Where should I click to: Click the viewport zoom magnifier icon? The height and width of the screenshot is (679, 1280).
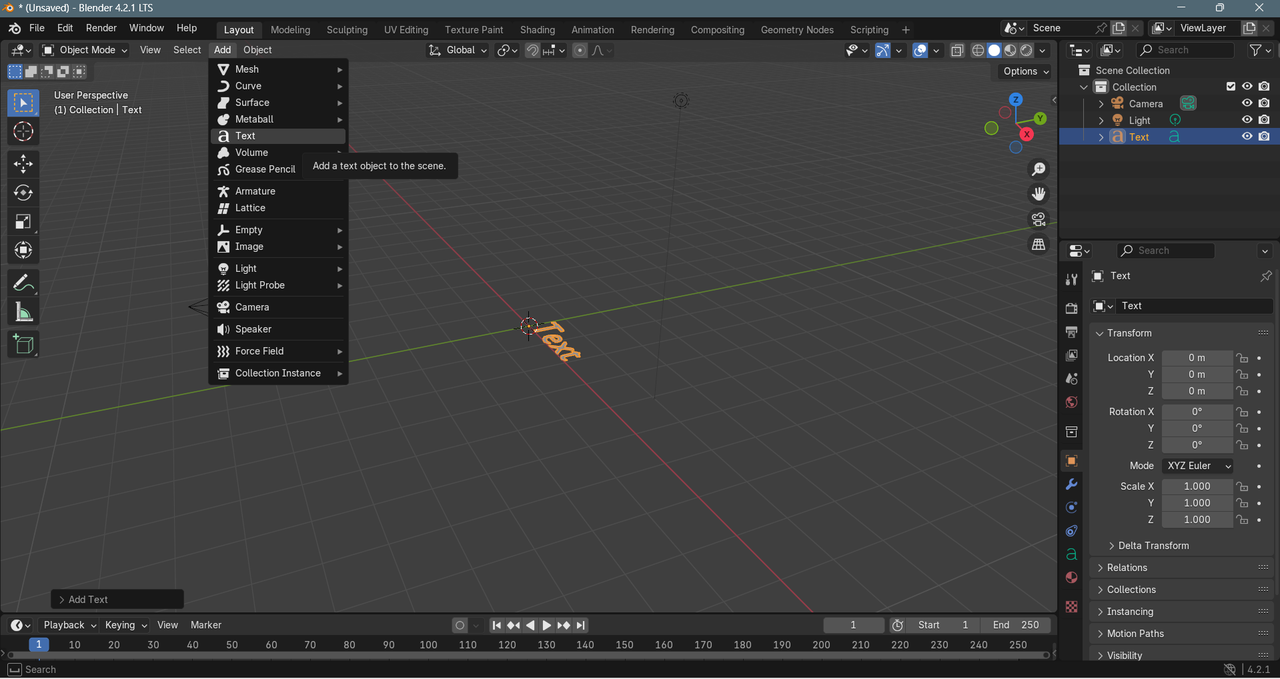pos(1039,169)
